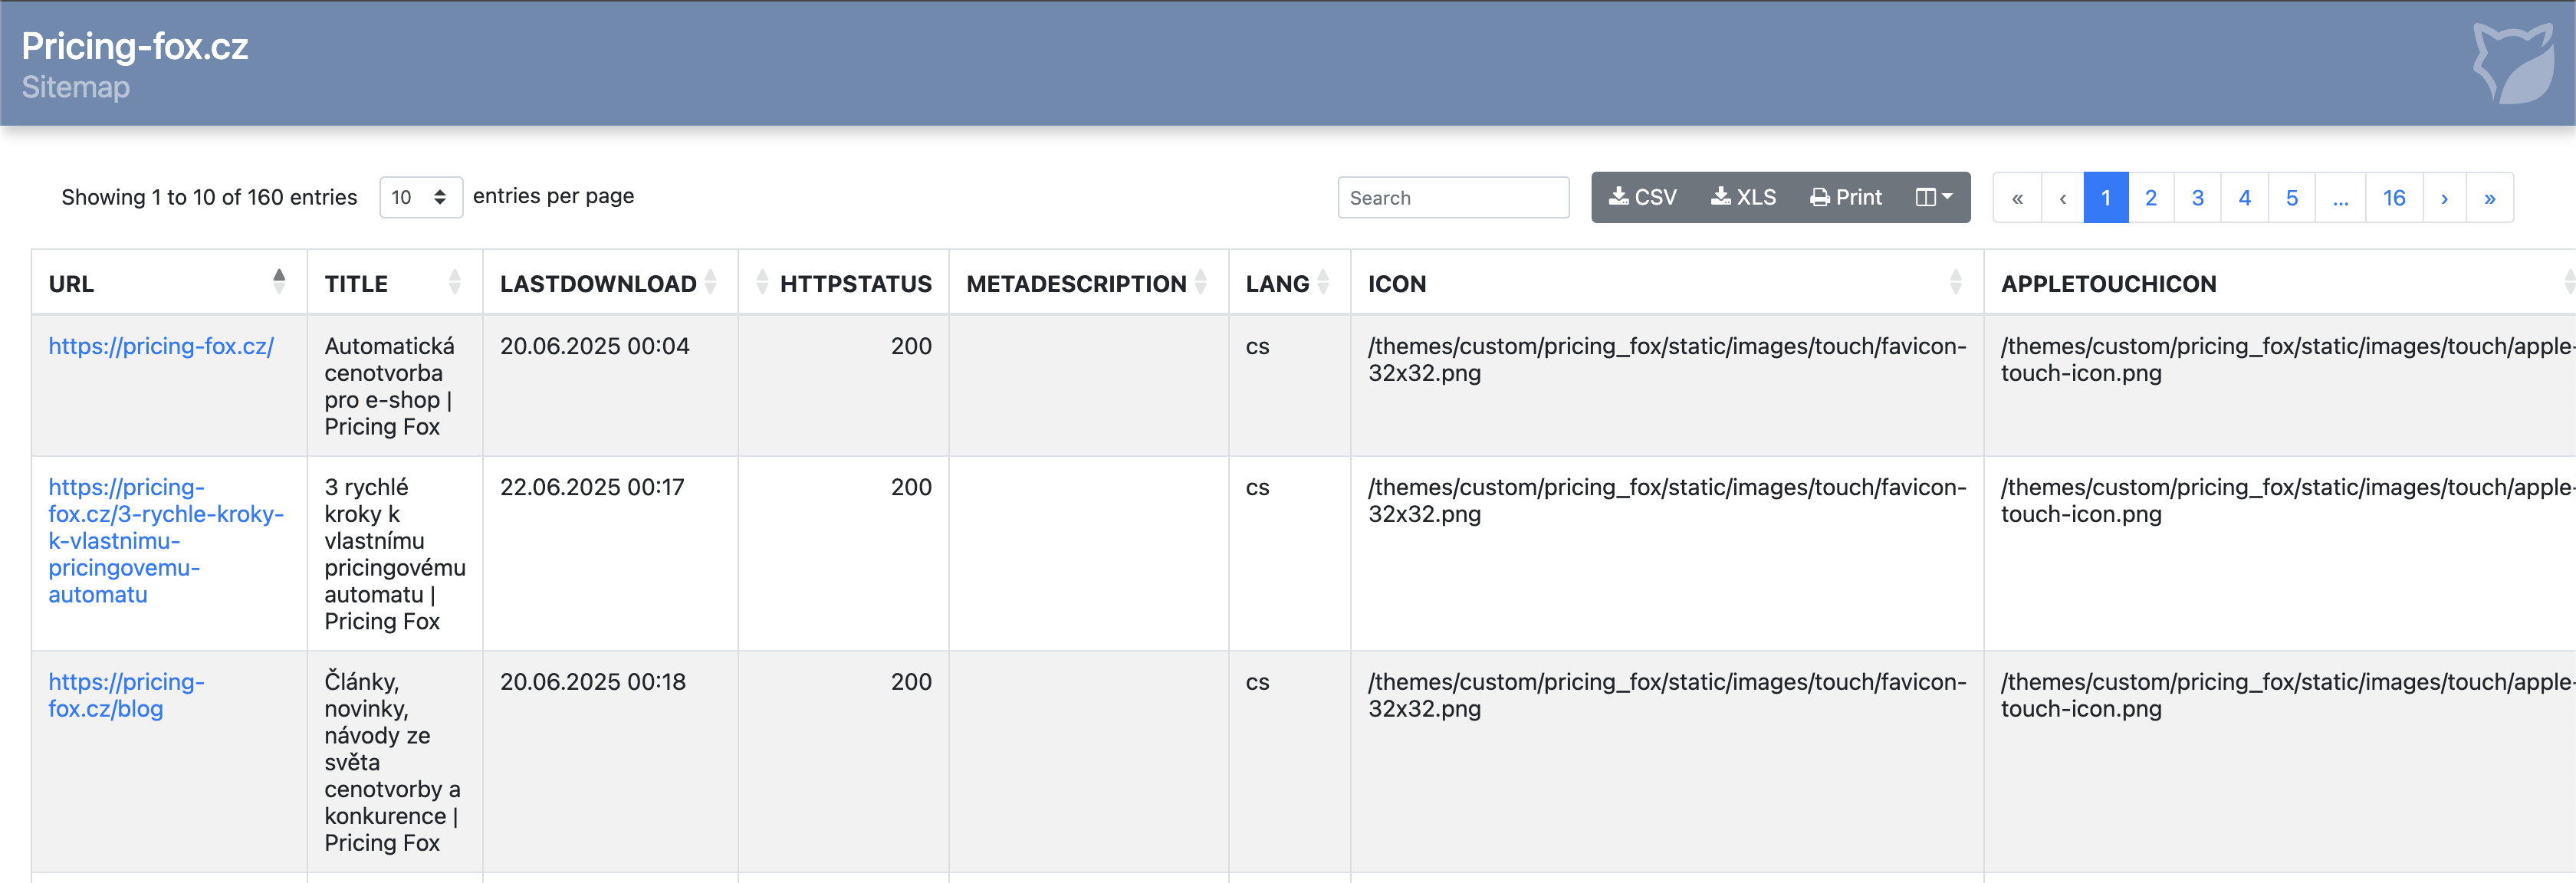Open the 3-rychle-kroky pricing automat link
The height and width of the screenshot is (883, 2576).
pos(165,540)
